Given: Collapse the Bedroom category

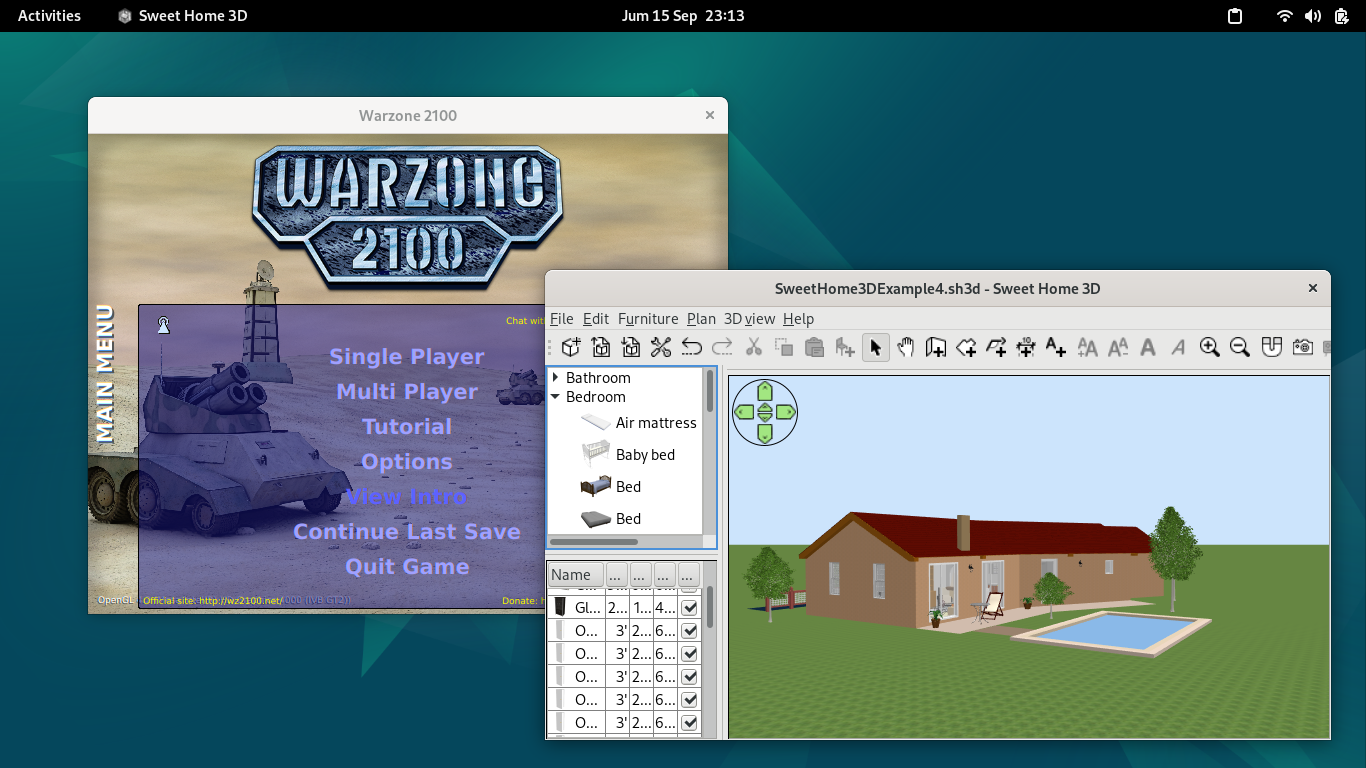Looking at the screenshot, I should pyautogui.click(x=556, y=397).
